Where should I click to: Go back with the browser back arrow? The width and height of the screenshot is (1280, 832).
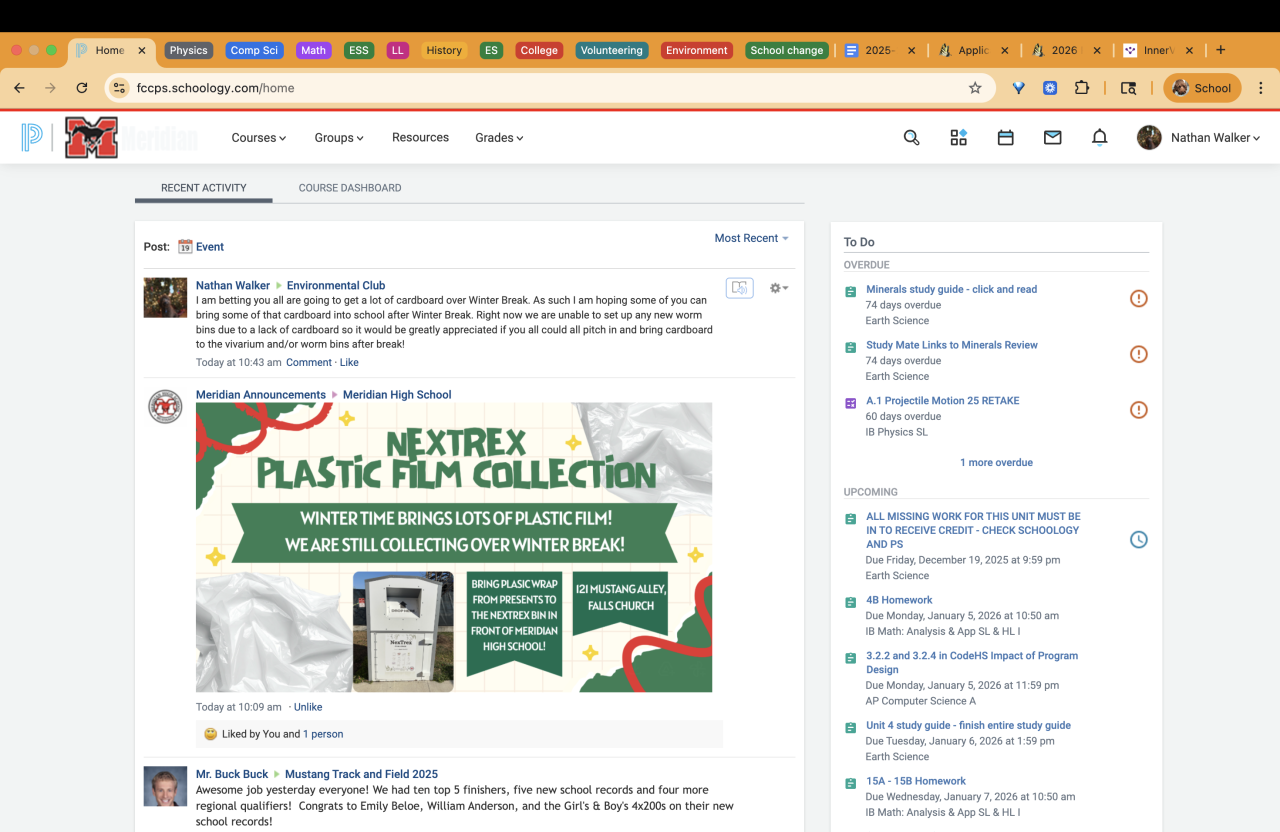[x=19, y=88]
